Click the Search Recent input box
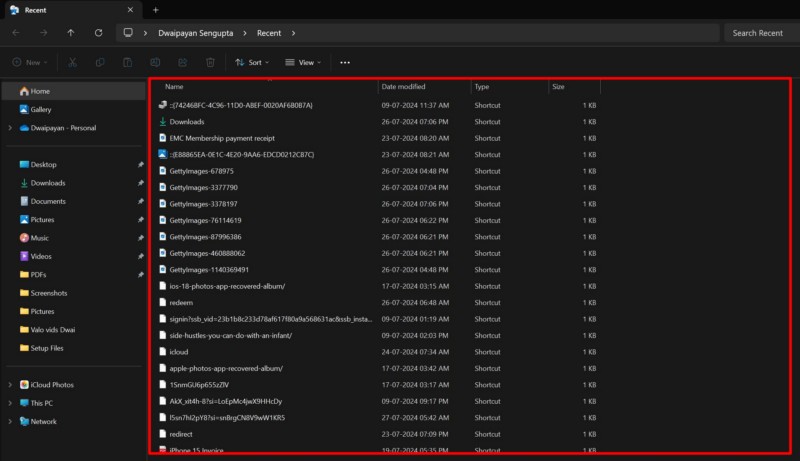Screen dimensions: 800x461 point(757,33)
